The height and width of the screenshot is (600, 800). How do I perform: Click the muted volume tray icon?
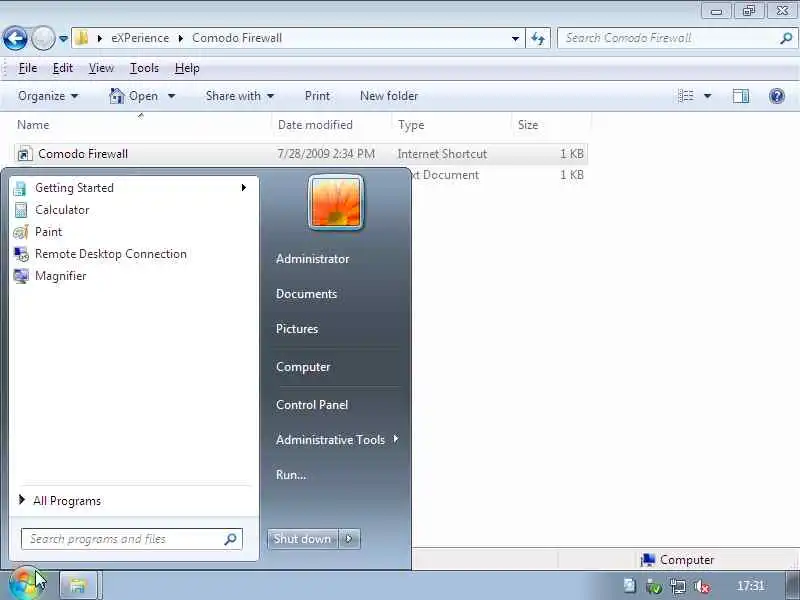pyautogui.click(x=703, y=586)
